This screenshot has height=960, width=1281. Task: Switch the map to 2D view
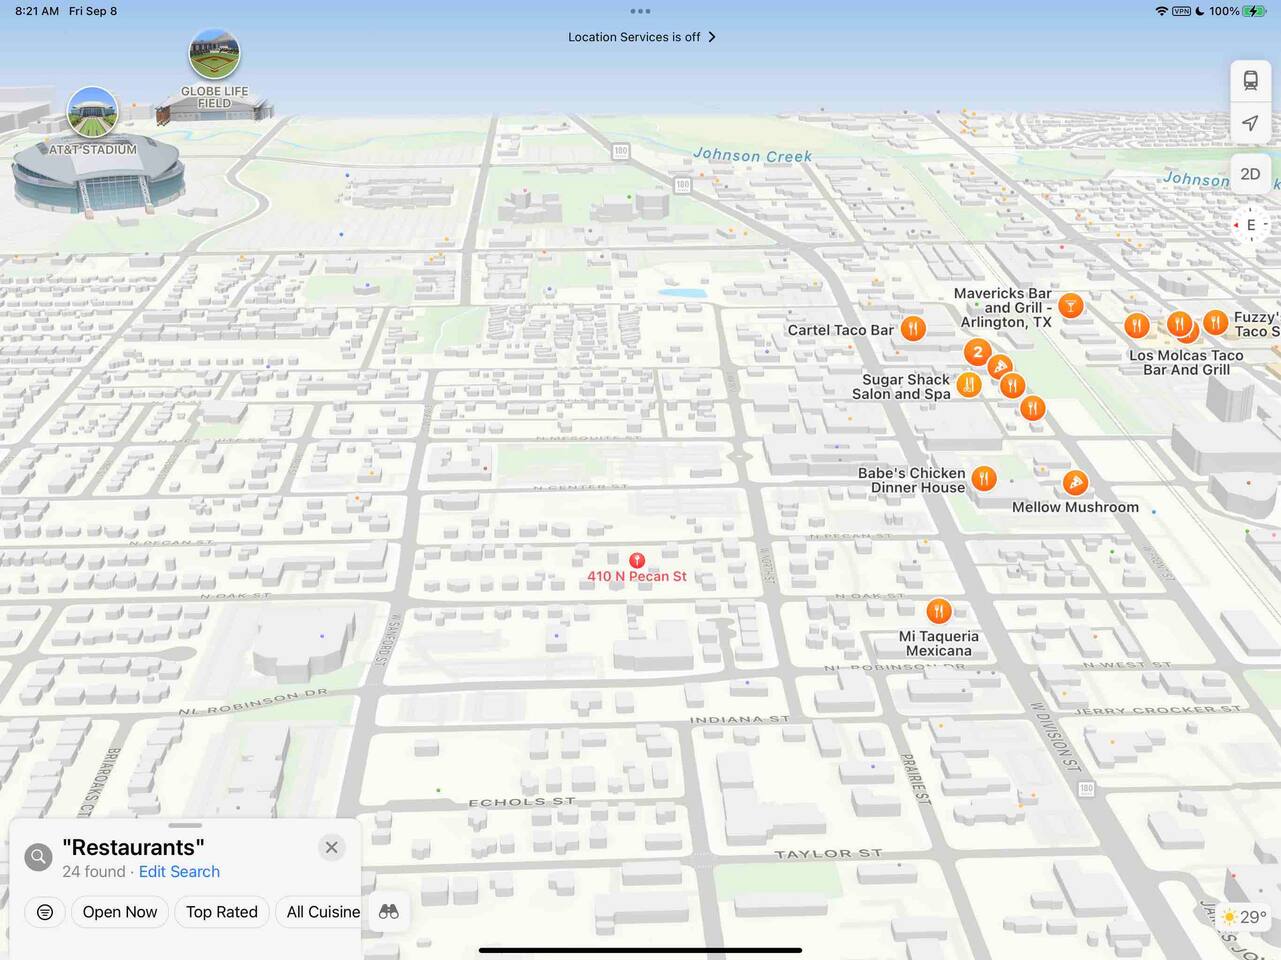(1250, 174)
